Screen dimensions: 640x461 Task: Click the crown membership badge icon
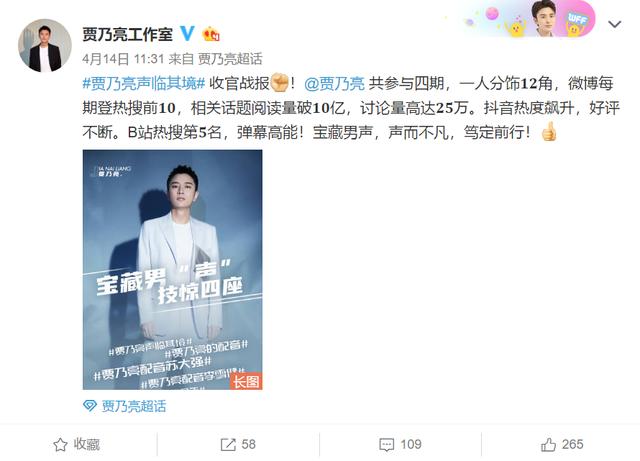[211, 34]
